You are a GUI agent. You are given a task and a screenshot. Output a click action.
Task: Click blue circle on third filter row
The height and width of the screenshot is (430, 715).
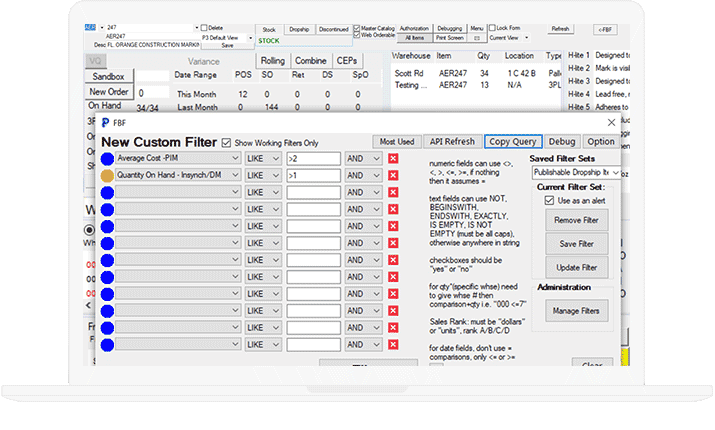[x=106, y=192]
